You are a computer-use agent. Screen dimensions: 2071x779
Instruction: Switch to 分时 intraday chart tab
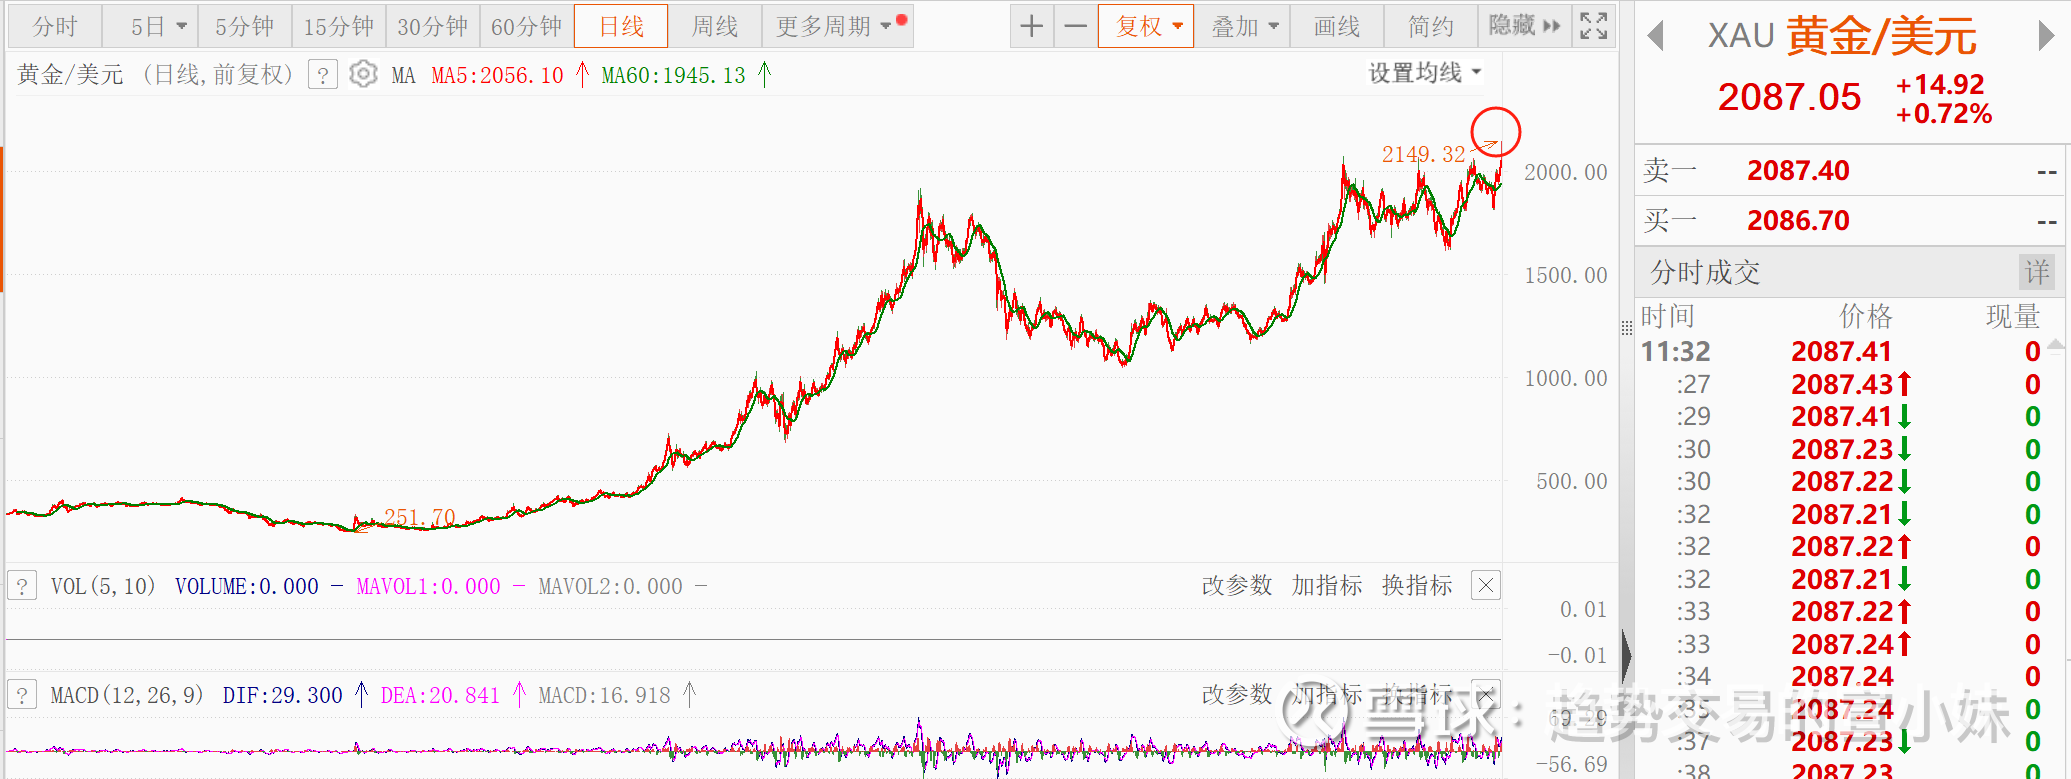click(x=55, y=26)
